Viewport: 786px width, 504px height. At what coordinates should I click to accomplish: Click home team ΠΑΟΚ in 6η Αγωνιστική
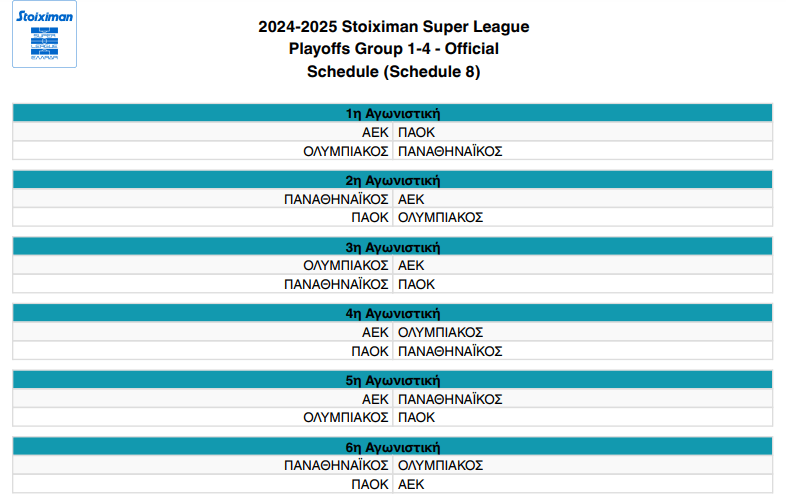pyautogui.click(x=369, y=484)
